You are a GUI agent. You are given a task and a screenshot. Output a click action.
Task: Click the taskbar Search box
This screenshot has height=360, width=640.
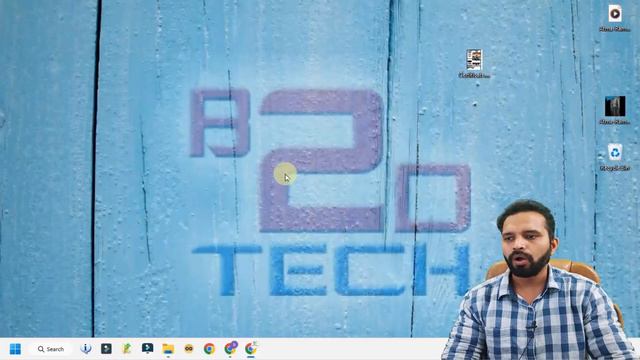click(51, 349)
